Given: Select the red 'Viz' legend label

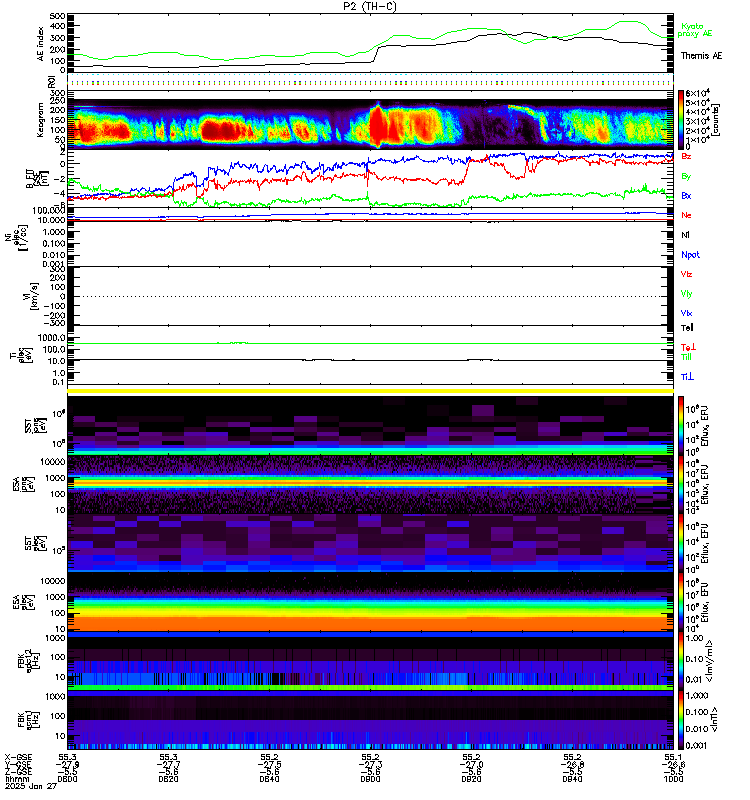Looking at the screenshot, I should point(686,274).
